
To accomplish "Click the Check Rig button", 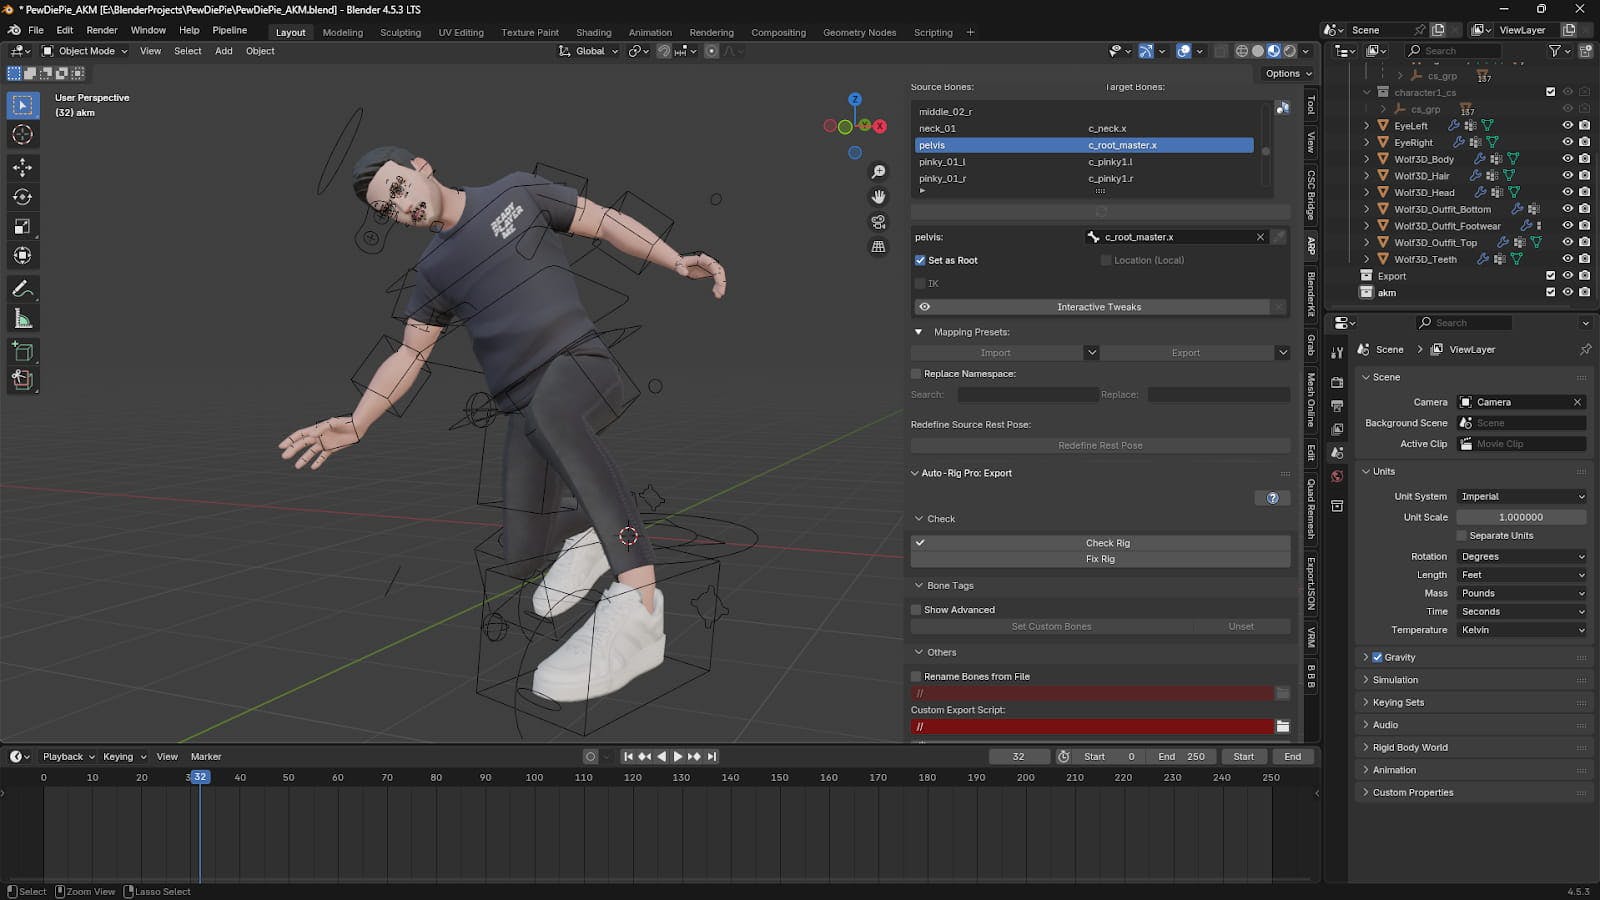I will pos(1107,543).
